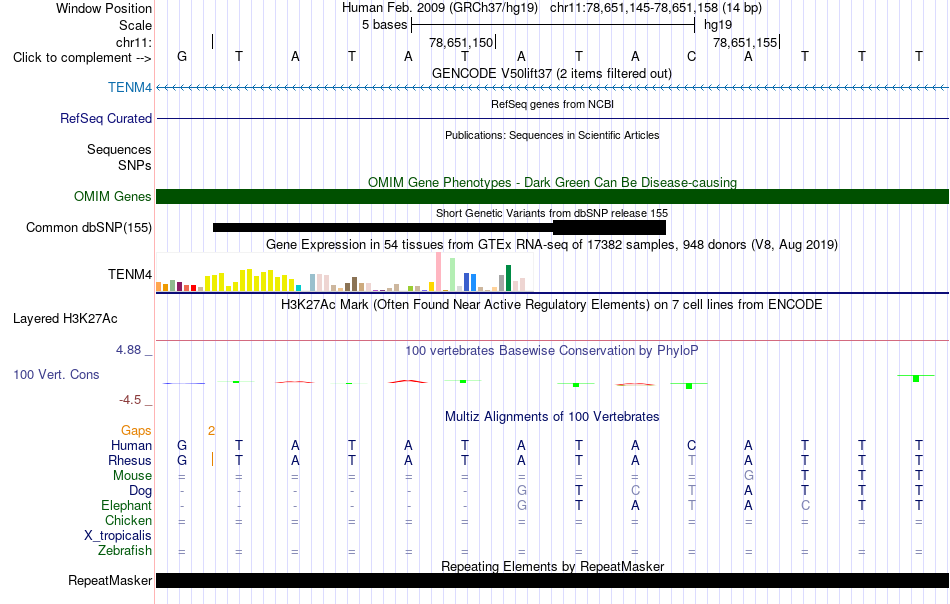The height and width of the screenshot is (604, 950).
Task: Click the PhyloP 4.88 upper limit value
Action: point(128,350)
